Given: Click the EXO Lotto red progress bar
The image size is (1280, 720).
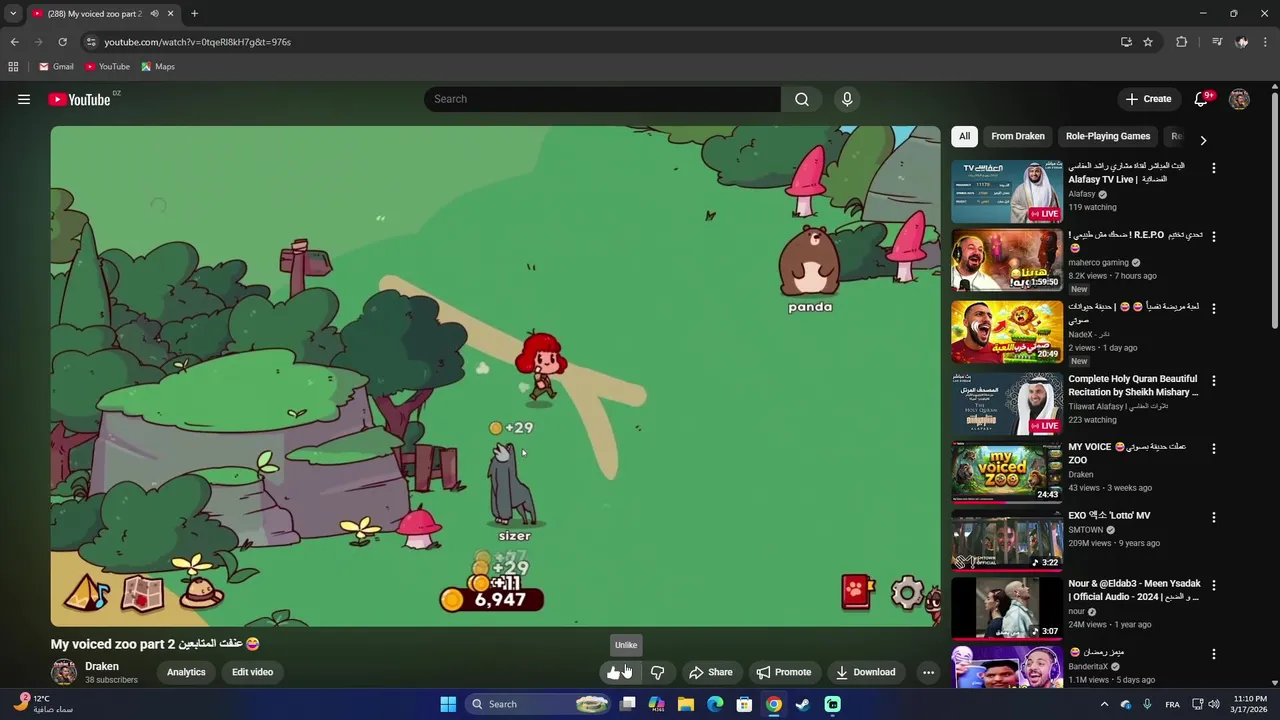Looking at the screenshot, I should 1007,570.
